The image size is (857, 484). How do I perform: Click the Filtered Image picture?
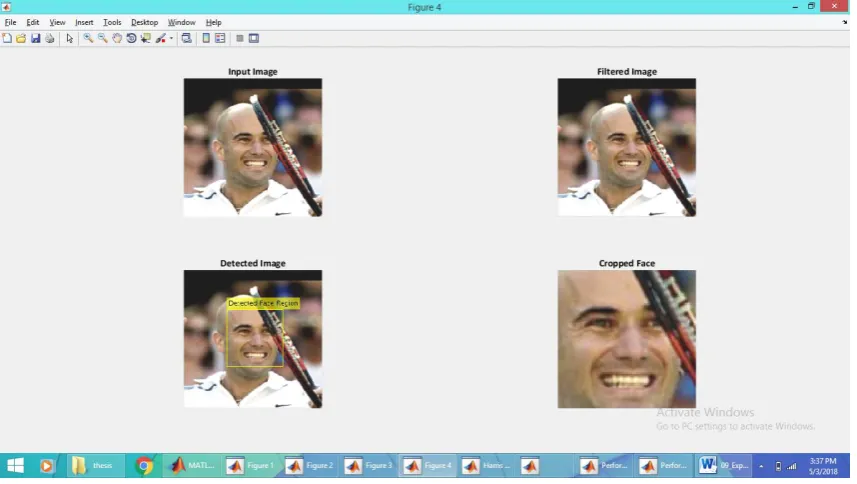(626, 147)
